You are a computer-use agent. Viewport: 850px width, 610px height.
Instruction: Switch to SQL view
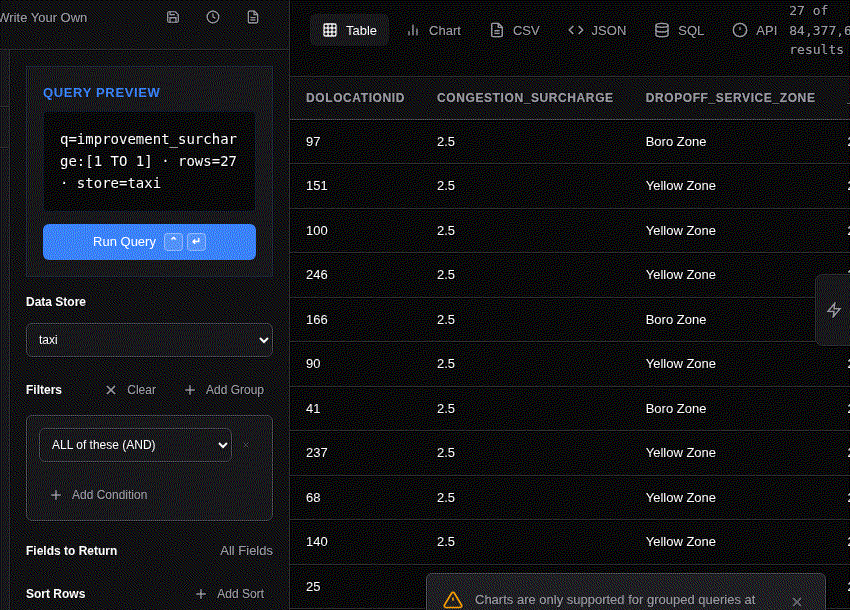click(679, 30)
